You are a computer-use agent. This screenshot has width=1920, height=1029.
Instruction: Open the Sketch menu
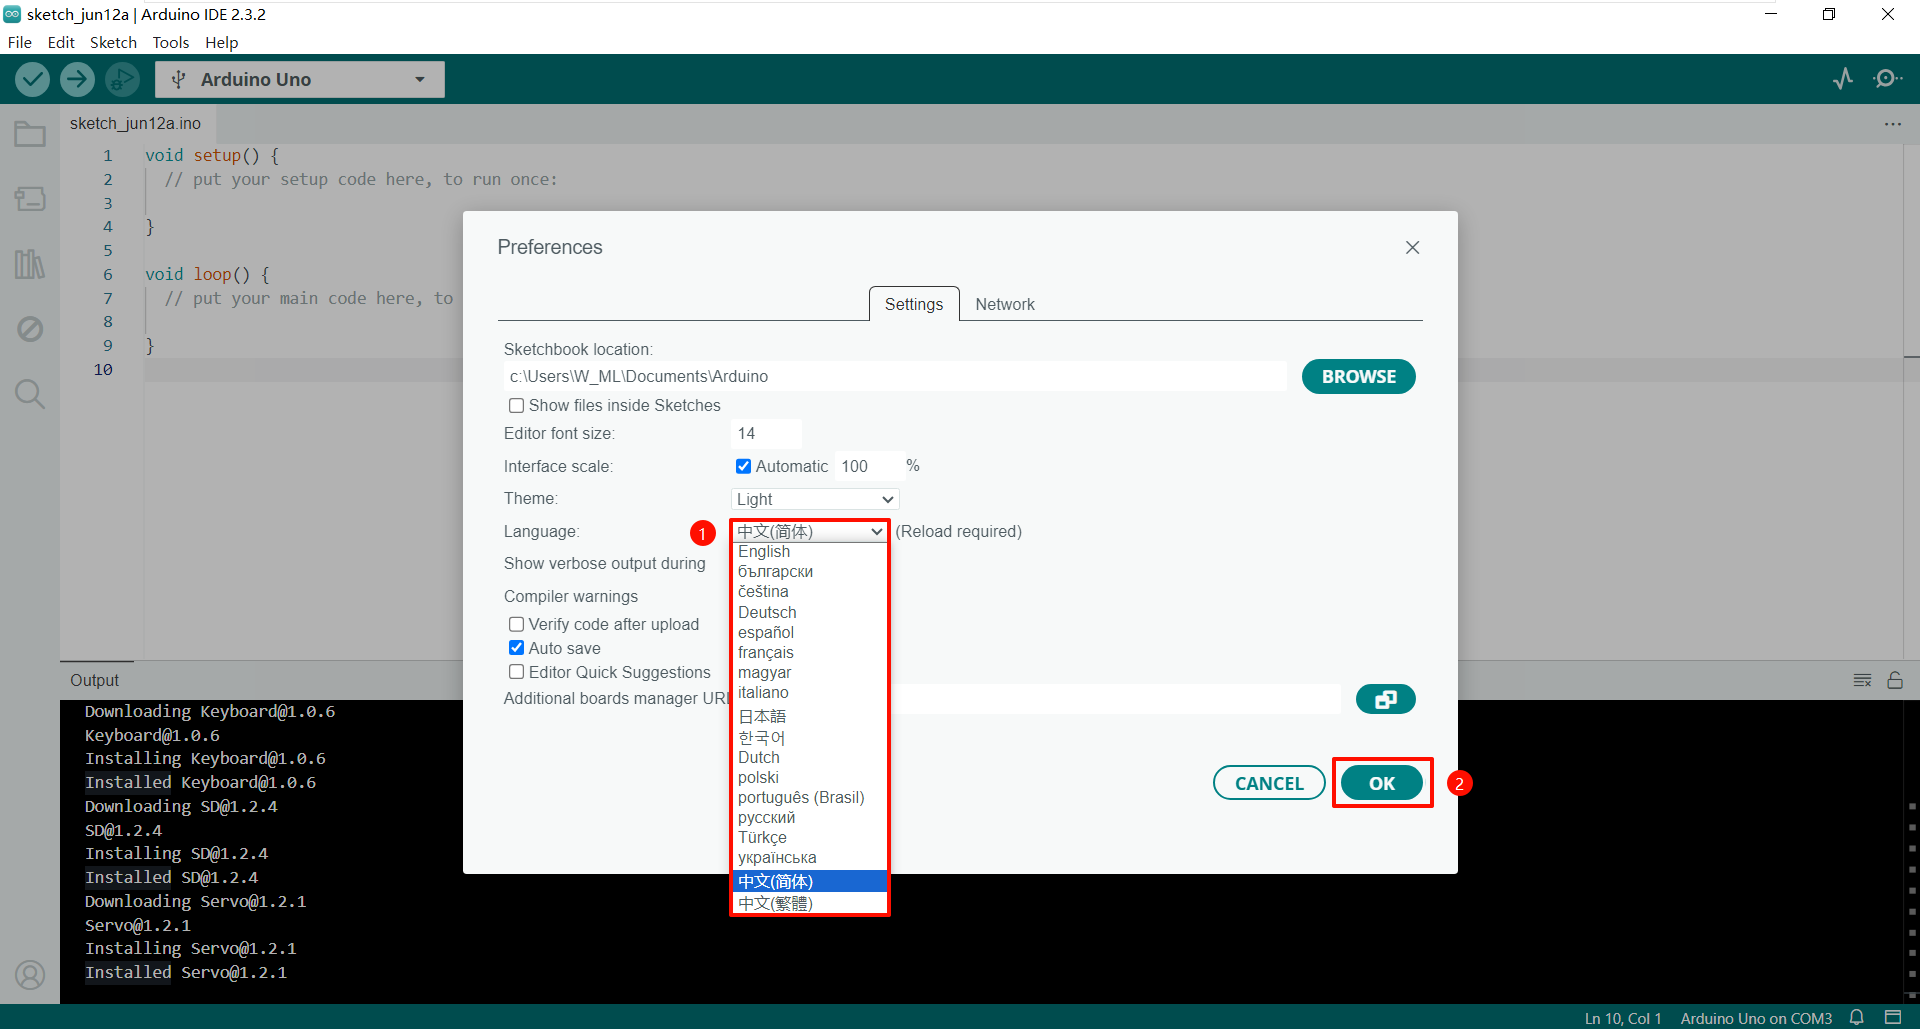113,42
